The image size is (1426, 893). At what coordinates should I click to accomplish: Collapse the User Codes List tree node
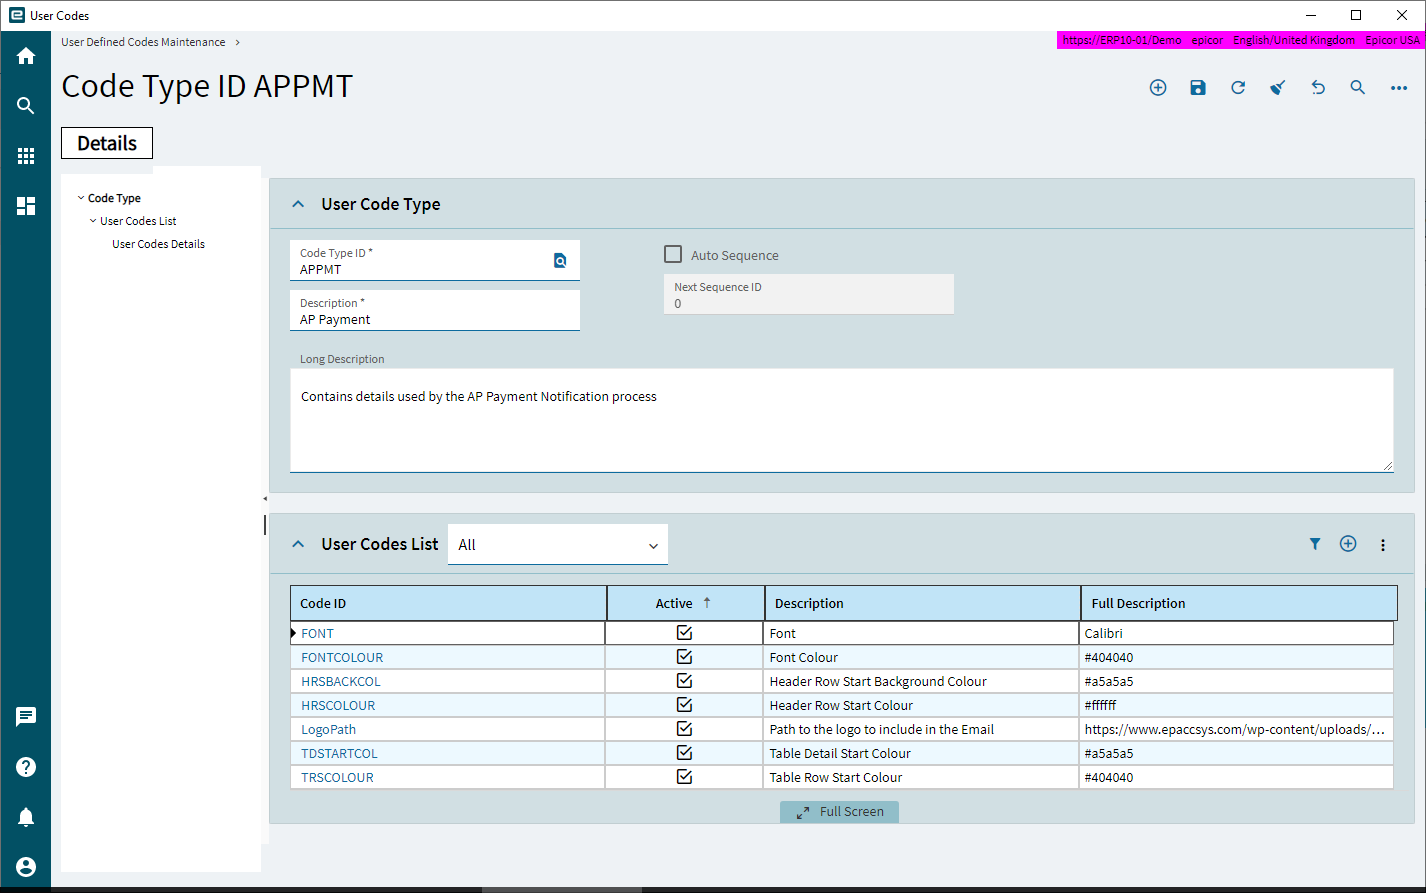click(93, 221)
